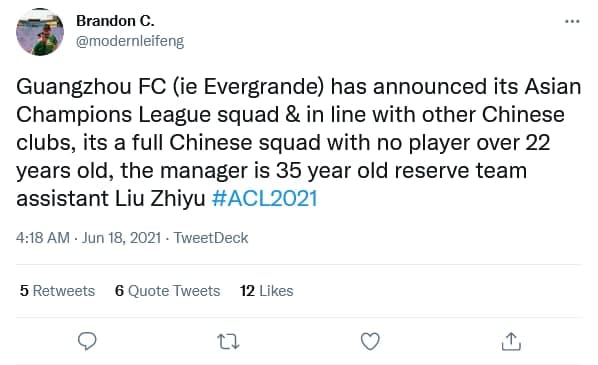Open Brandon C. profile avatar

[x=40, y=32]
